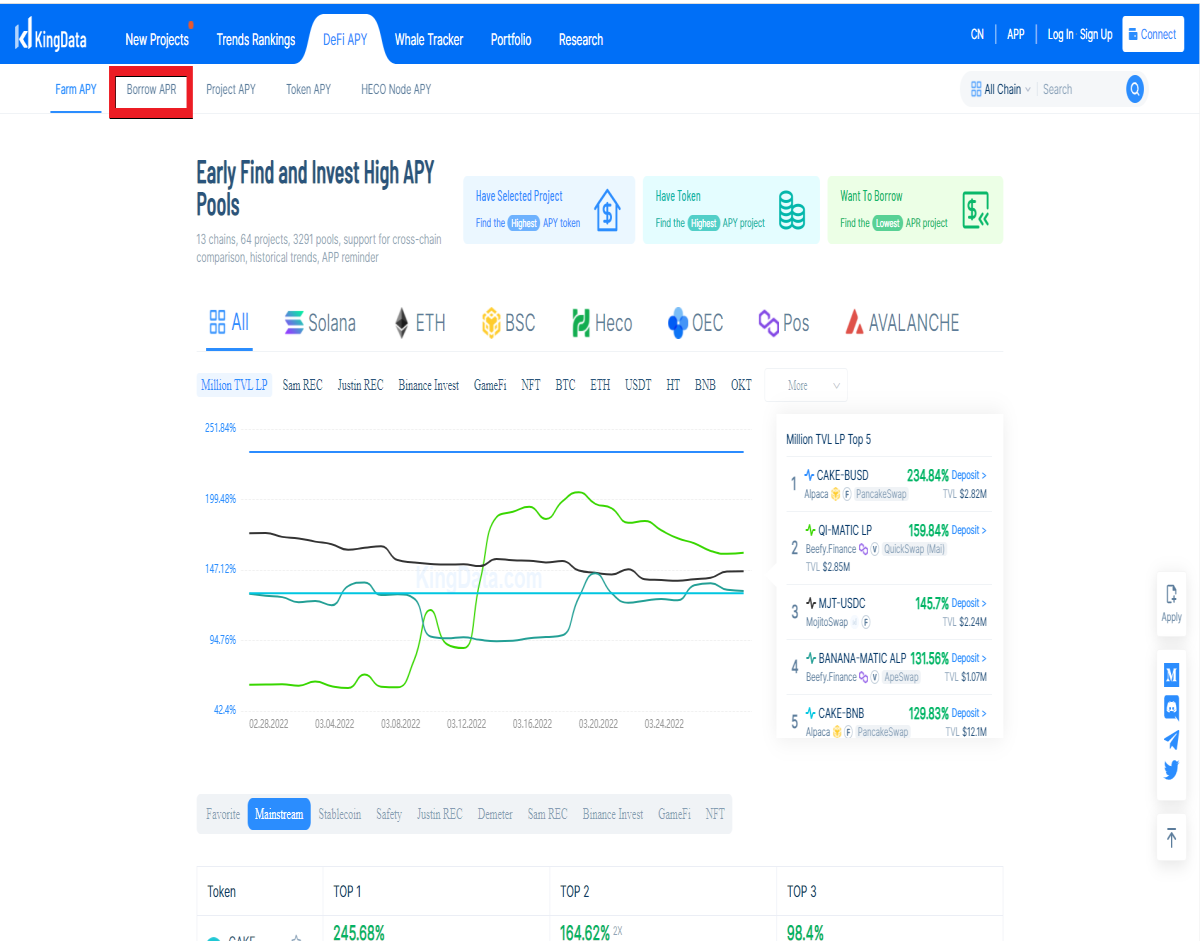Viewport: 1200px width, 941px height.
Task: Open the More filters dropdown
Action: pos(806,385)
